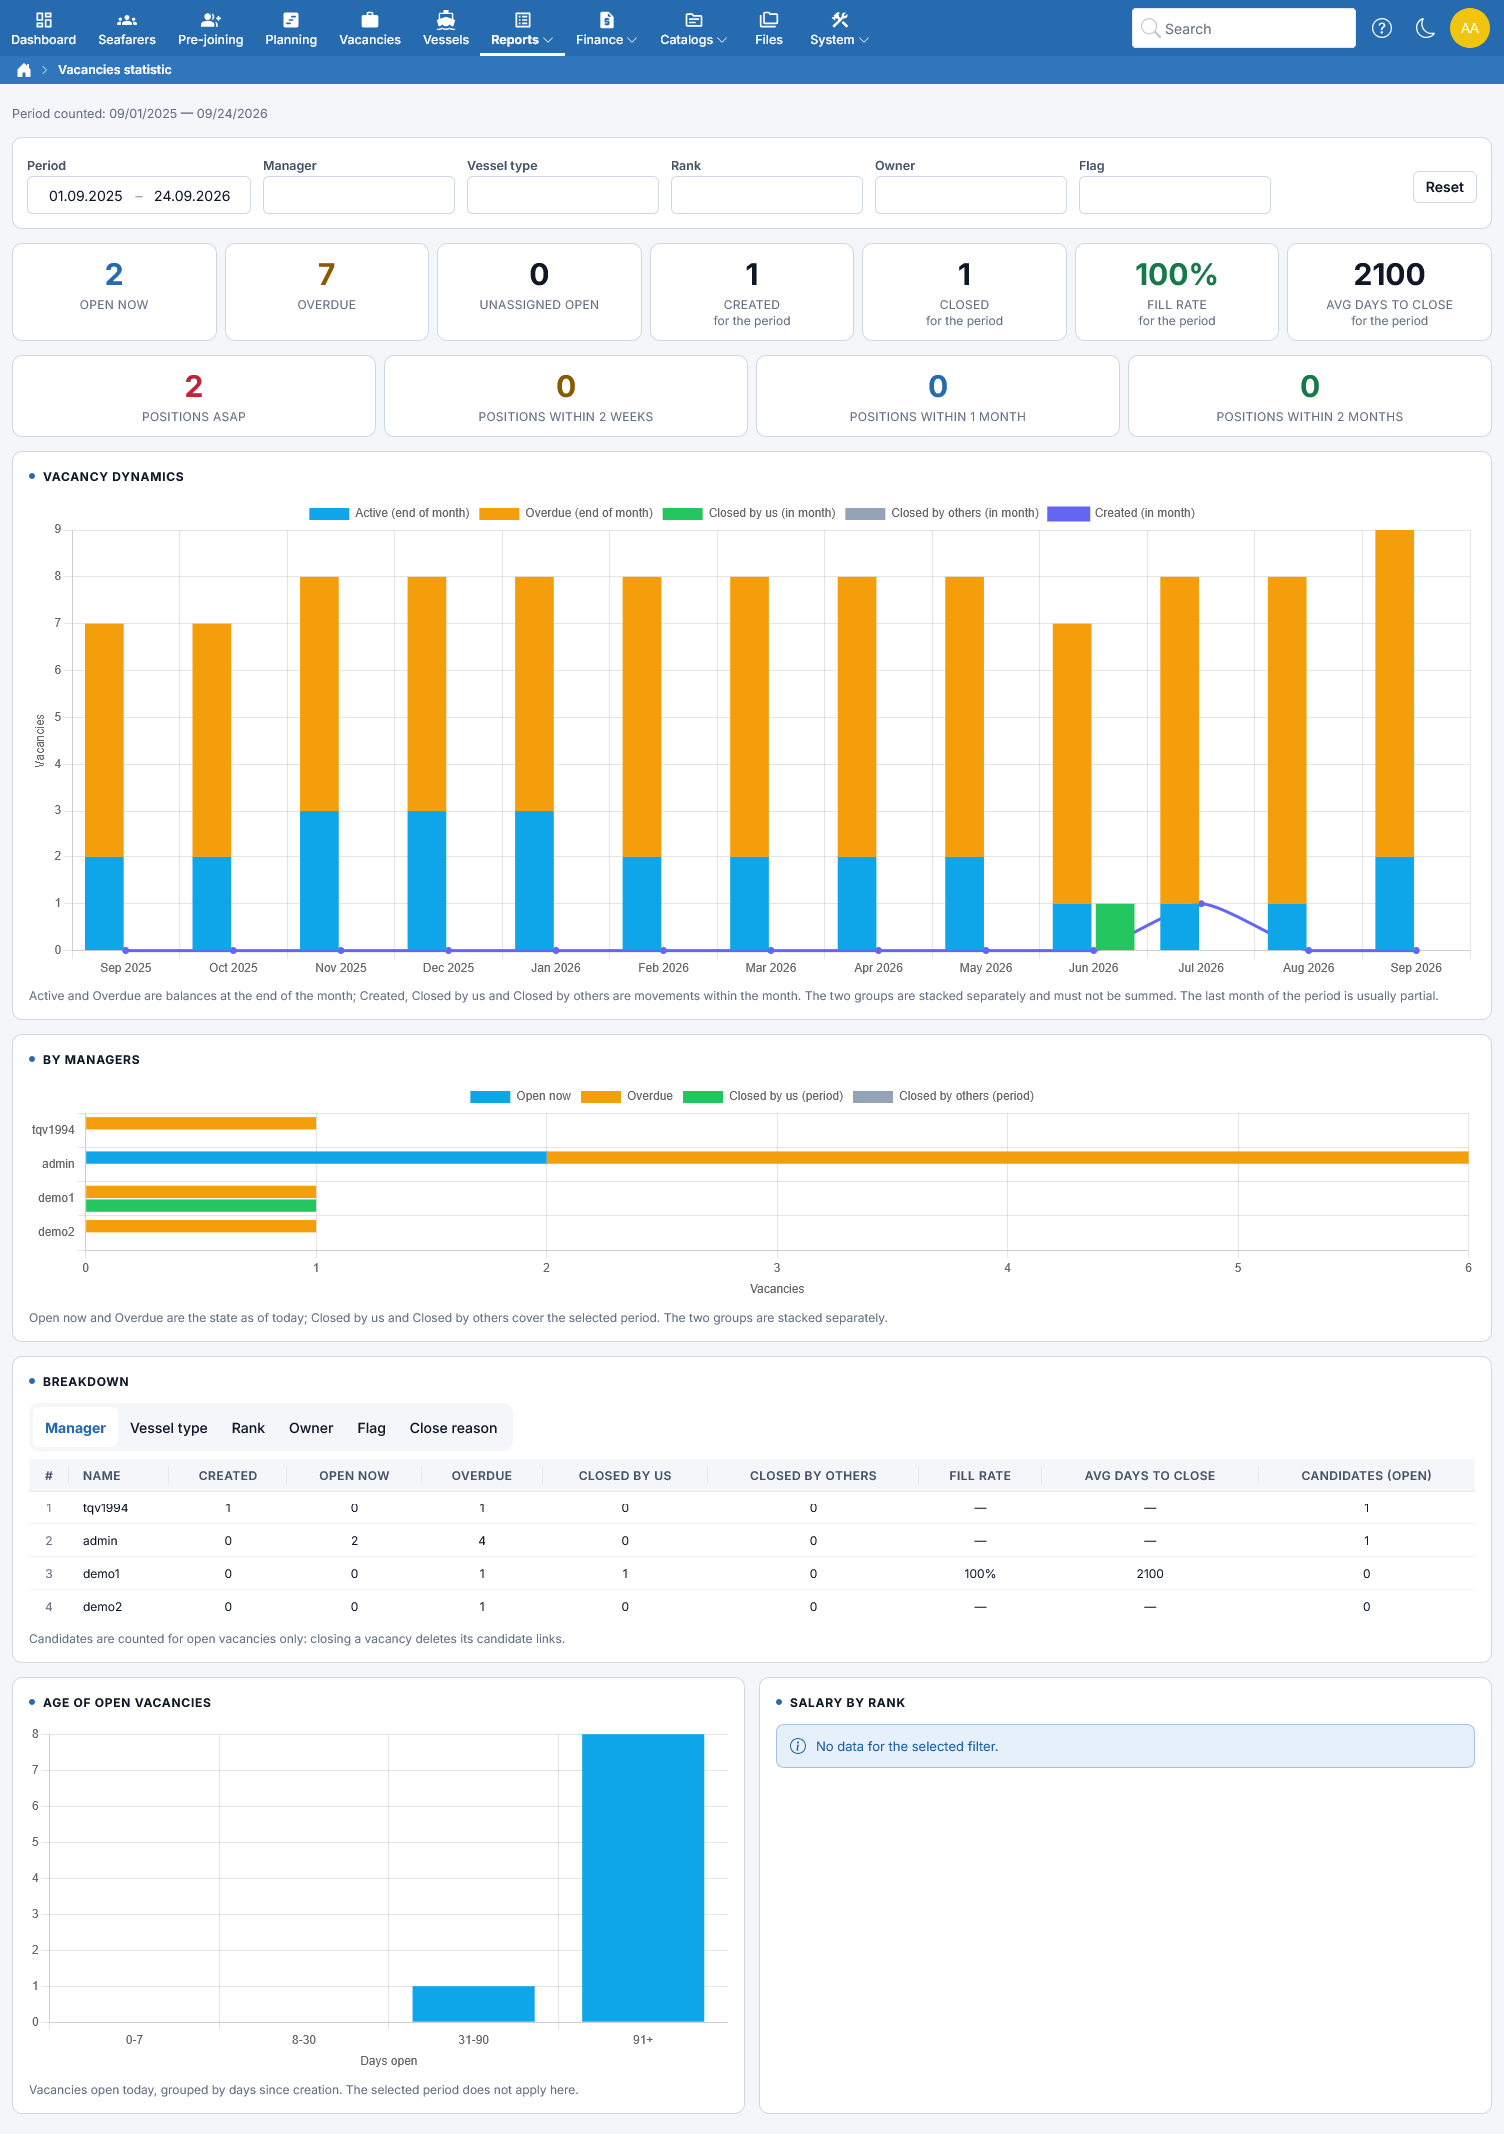Click the Positions ASAP card
The width and height of the screenshot is (1504, 2136).
[194, 396]
